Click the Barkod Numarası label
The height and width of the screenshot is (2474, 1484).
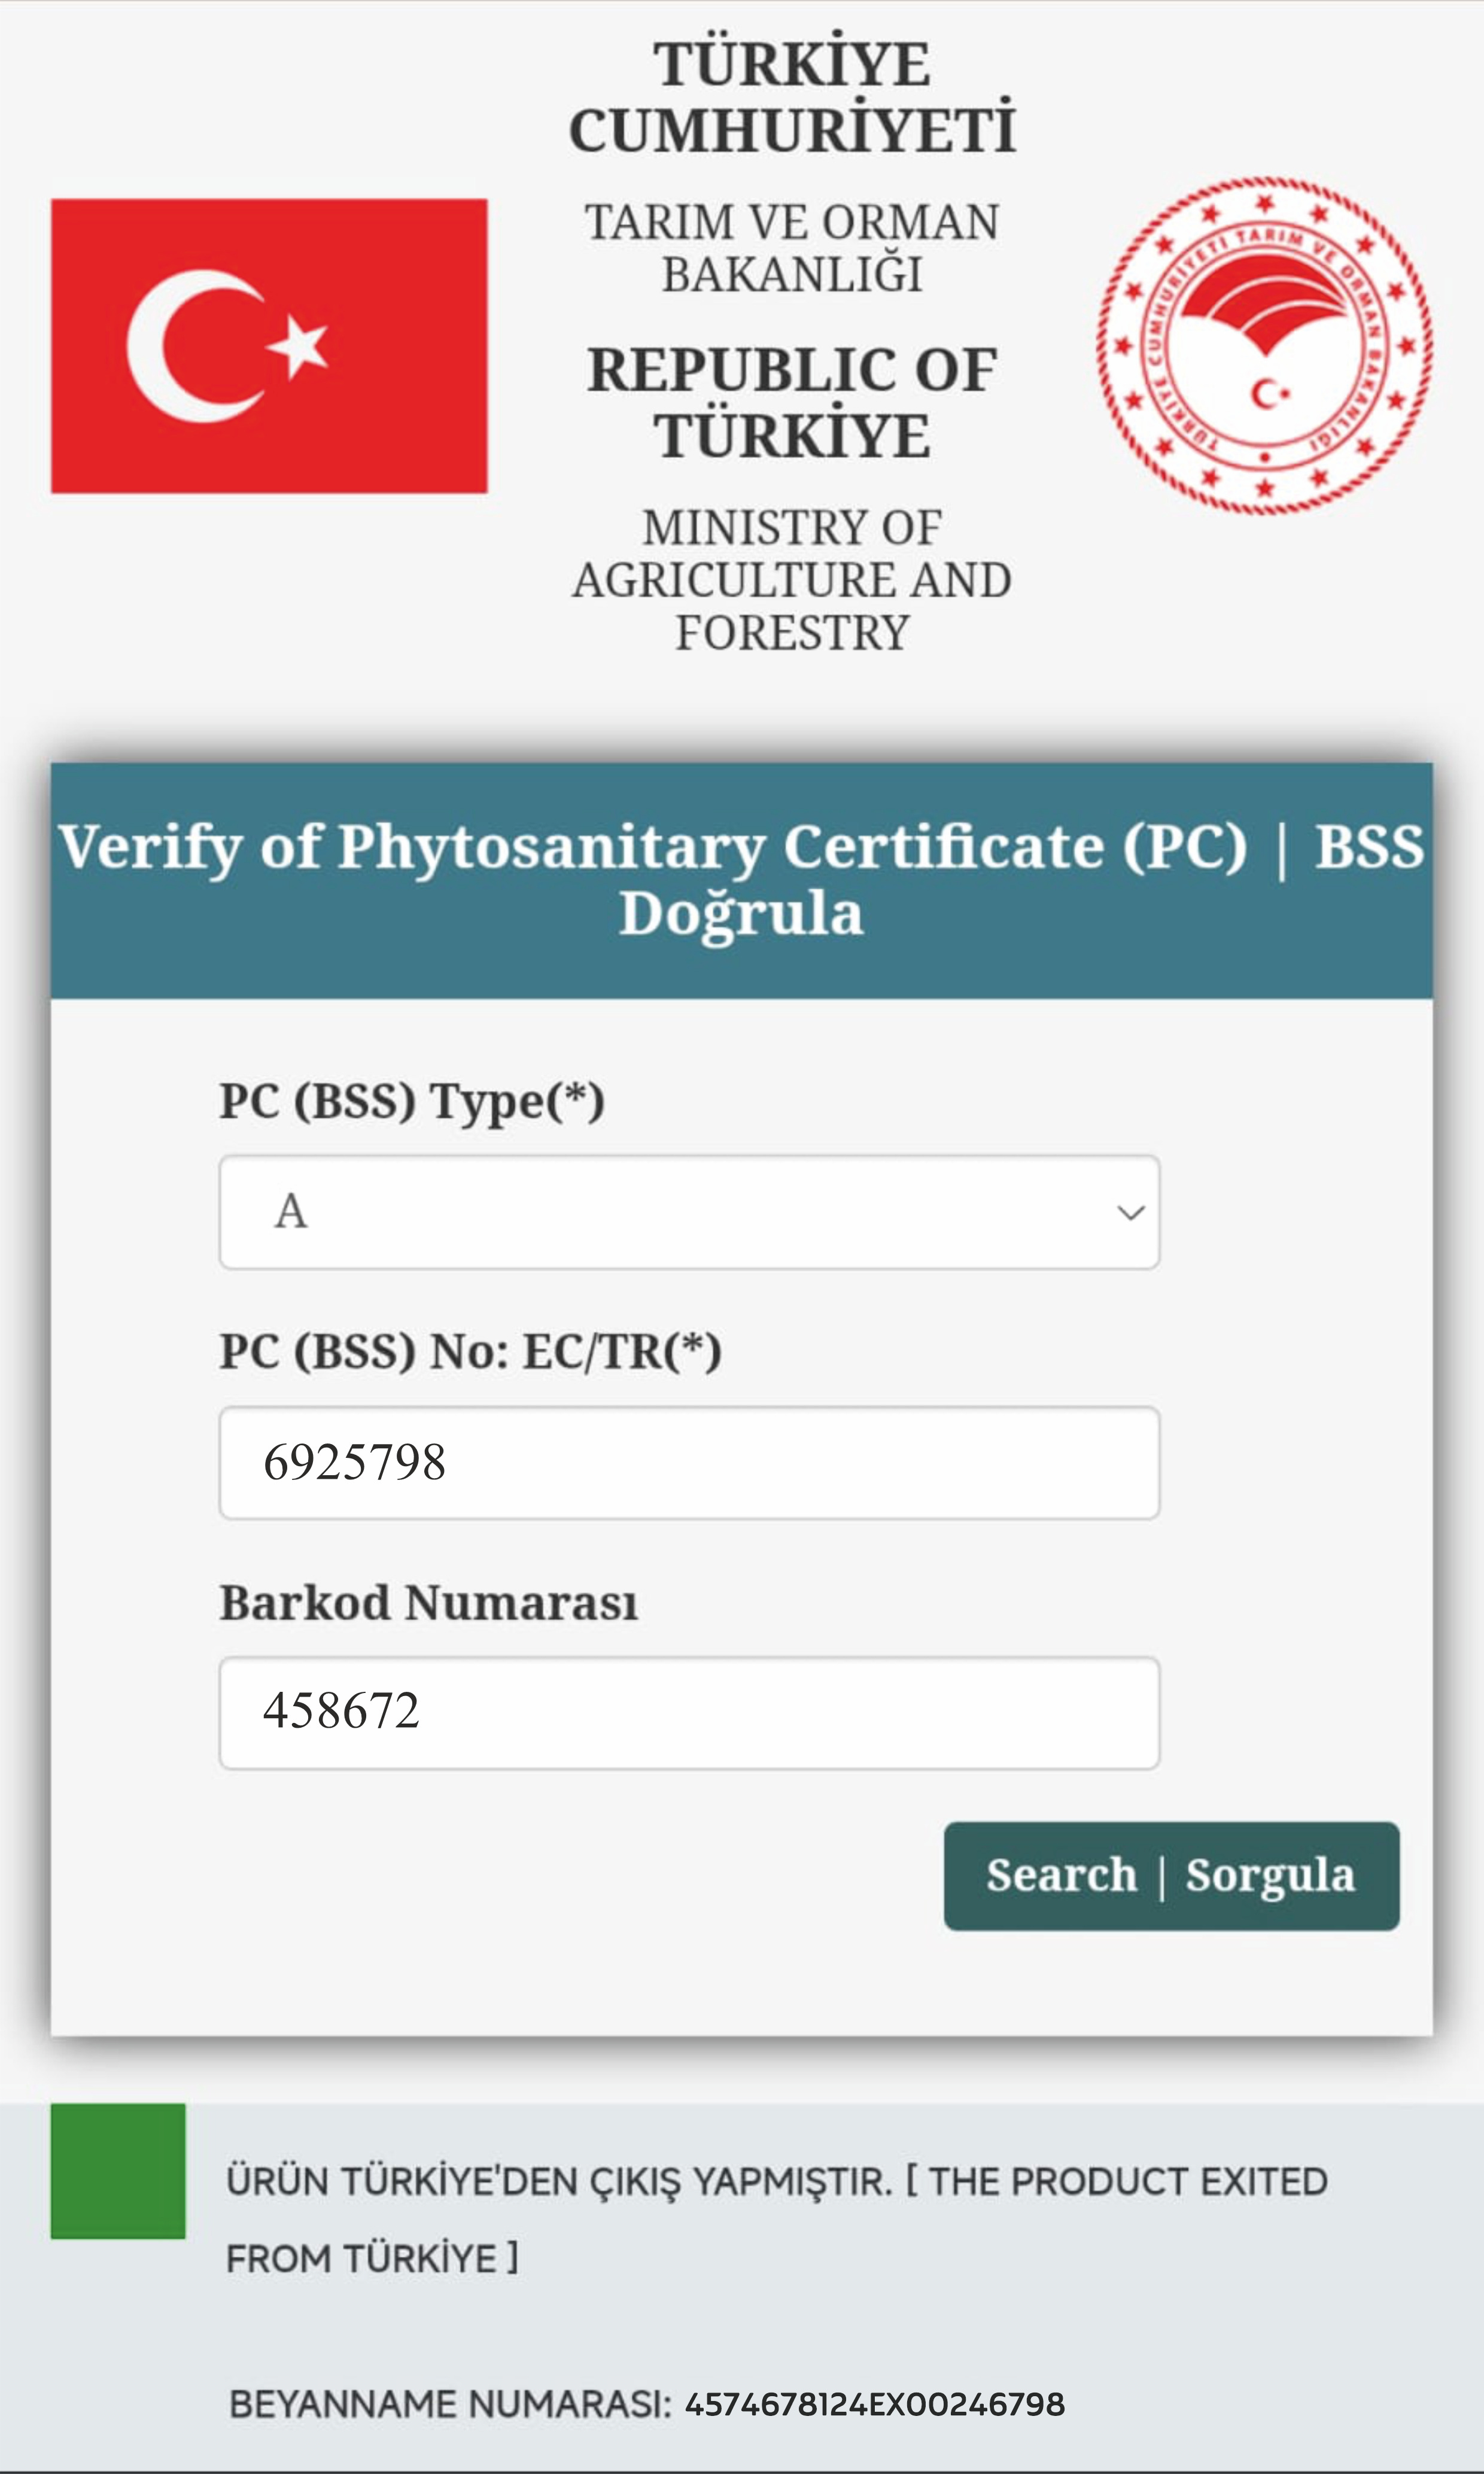[x=428, y=1602]
